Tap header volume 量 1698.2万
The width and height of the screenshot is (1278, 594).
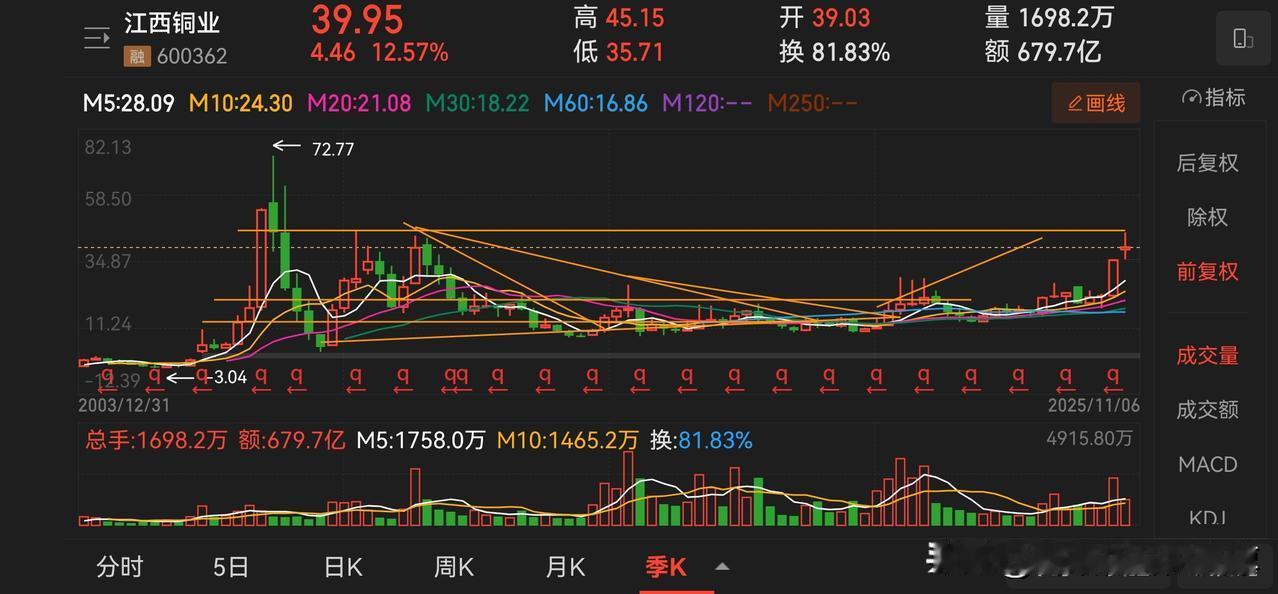pos(1049,17)
